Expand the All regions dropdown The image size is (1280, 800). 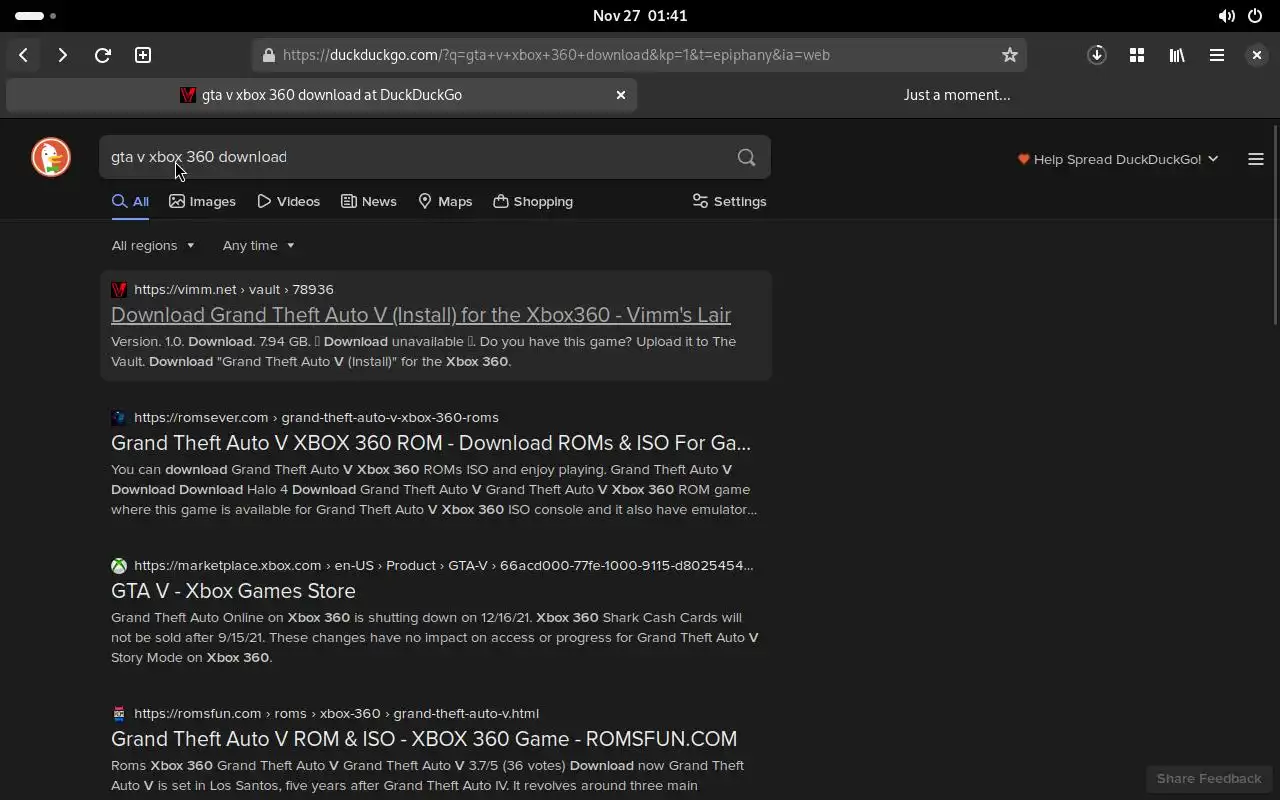tap(153, 245)
